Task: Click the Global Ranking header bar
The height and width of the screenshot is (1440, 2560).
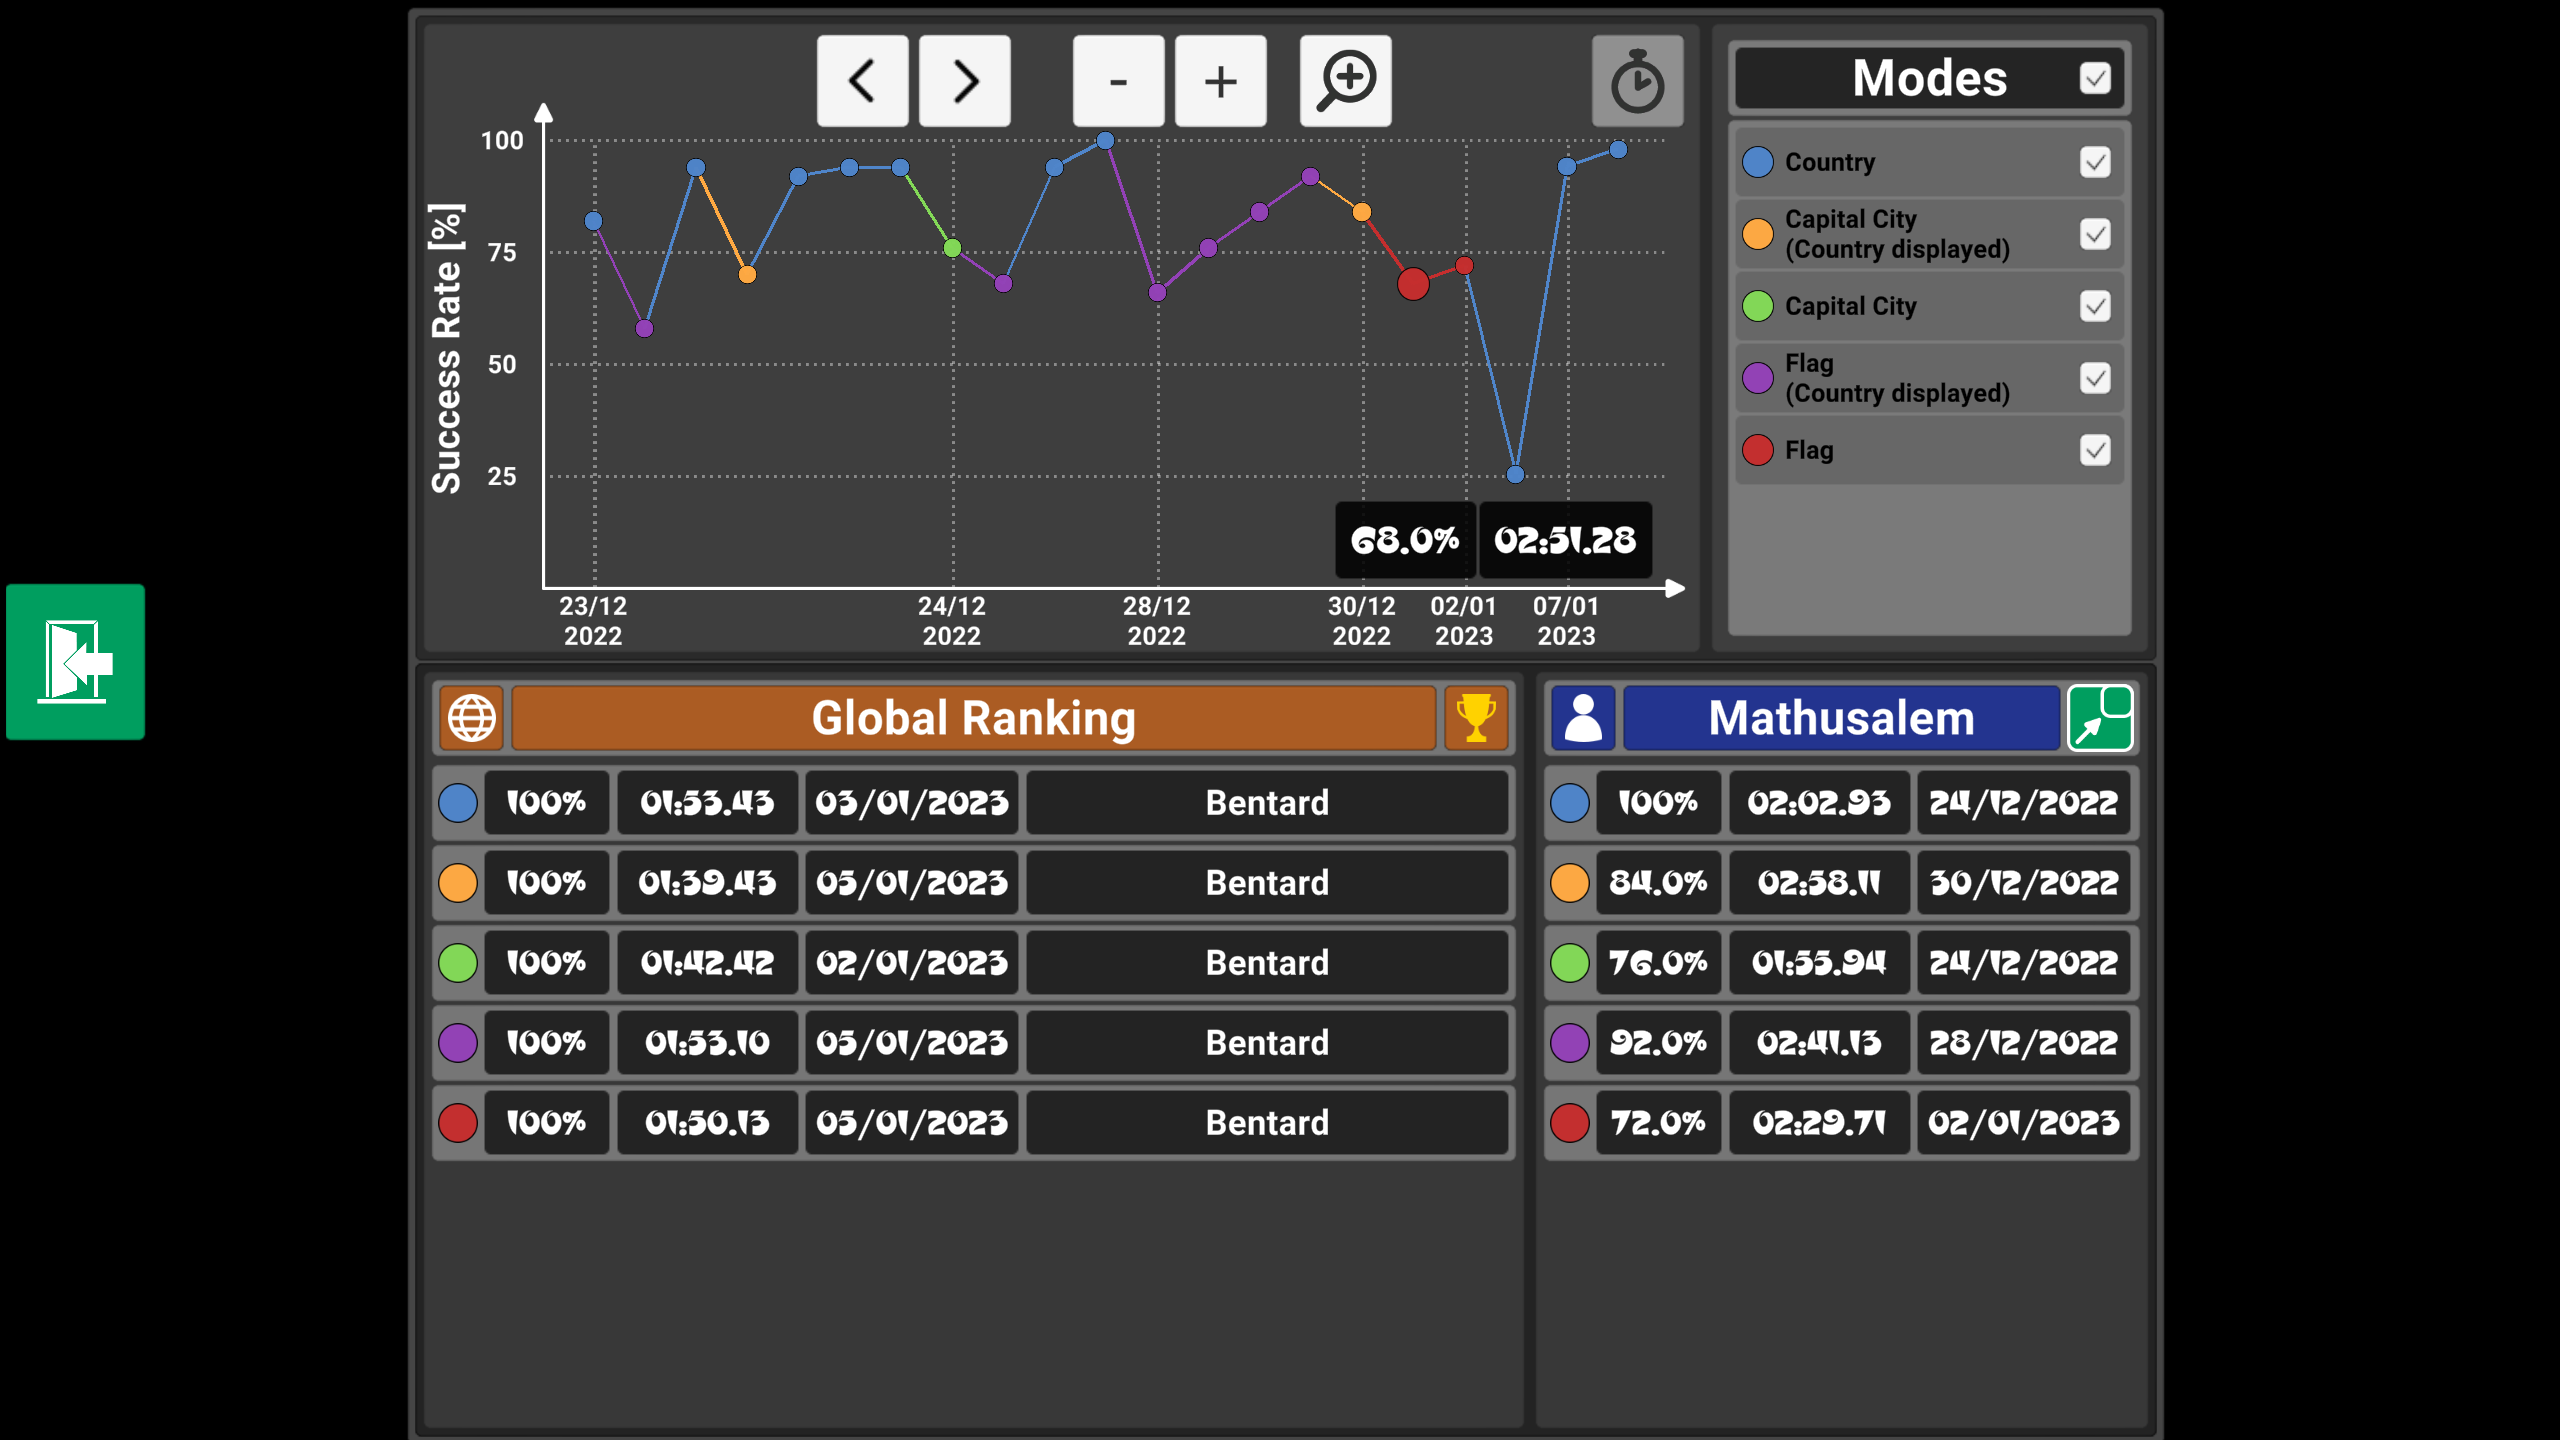Action: [x=973, y=718]
